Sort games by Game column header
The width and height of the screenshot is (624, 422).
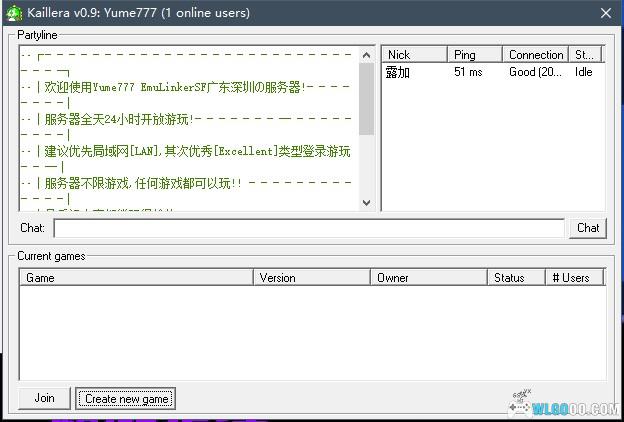(x=136, y=277)
